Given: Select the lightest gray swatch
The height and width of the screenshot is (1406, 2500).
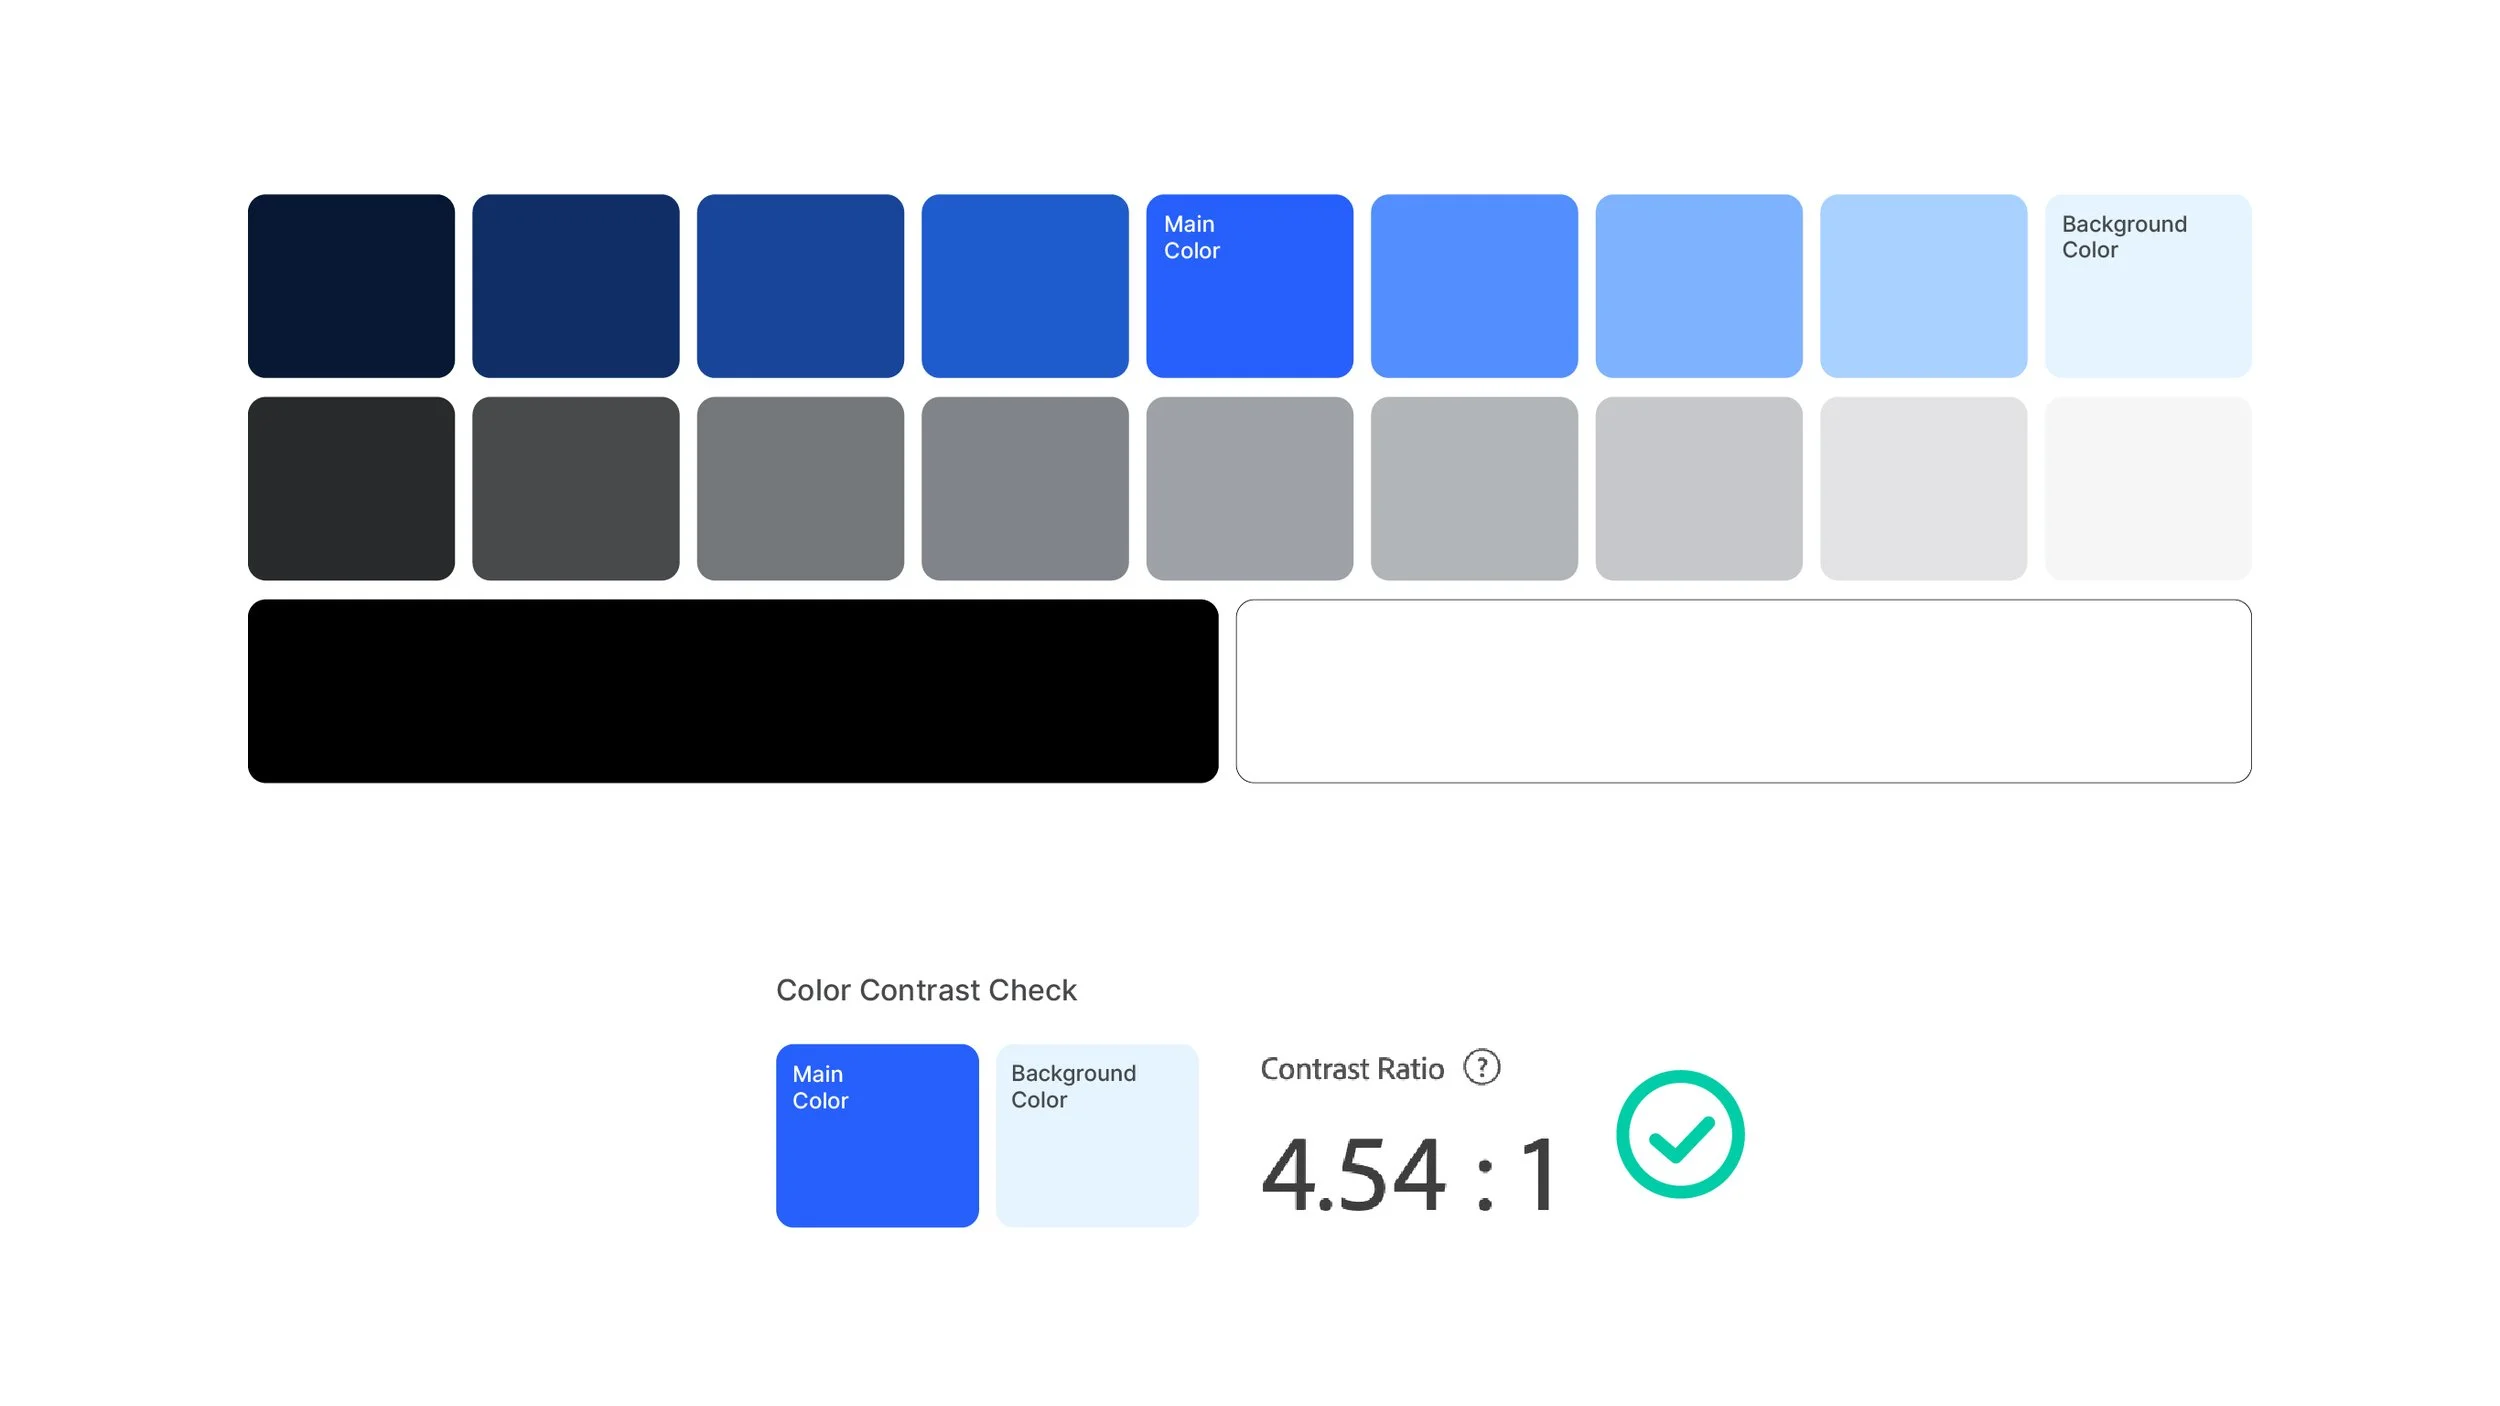Looking at the screenshot, I should [x=2148, y=488].
